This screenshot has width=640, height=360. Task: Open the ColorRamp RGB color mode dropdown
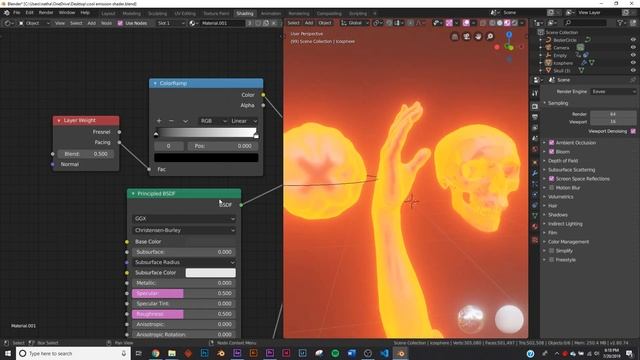pyautogui.click(x=213, y=121)
